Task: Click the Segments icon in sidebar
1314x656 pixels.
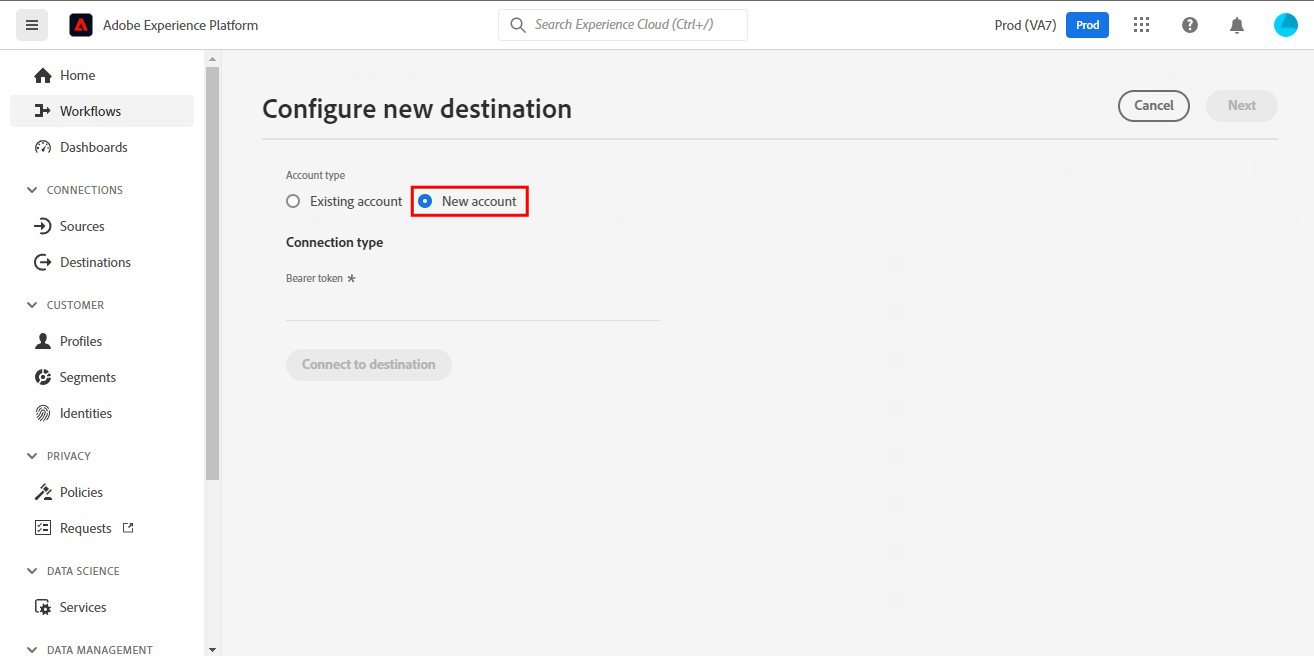Action: pos(43,377)
